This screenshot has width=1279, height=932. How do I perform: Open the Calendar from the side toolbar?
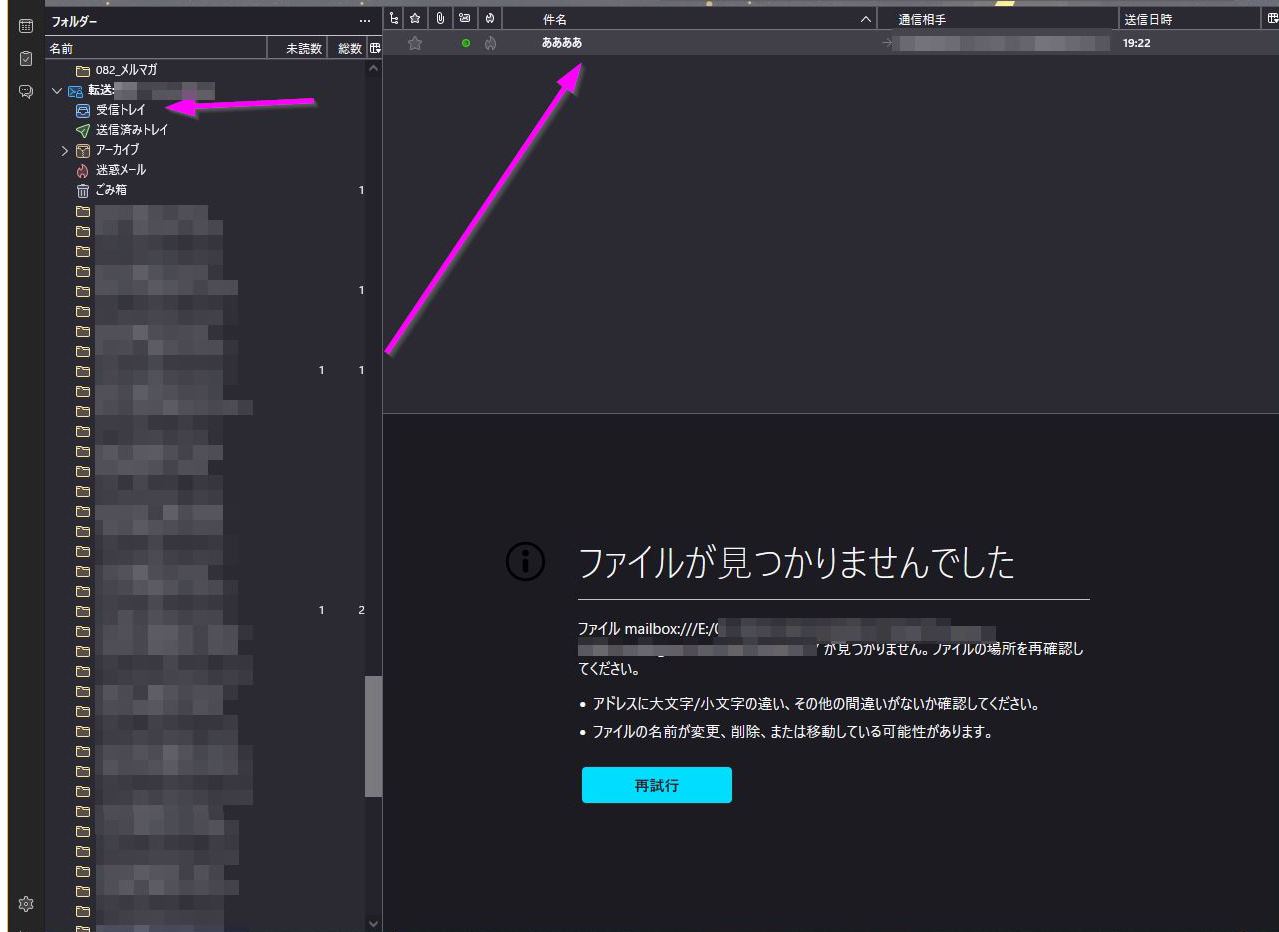(26, 26)
